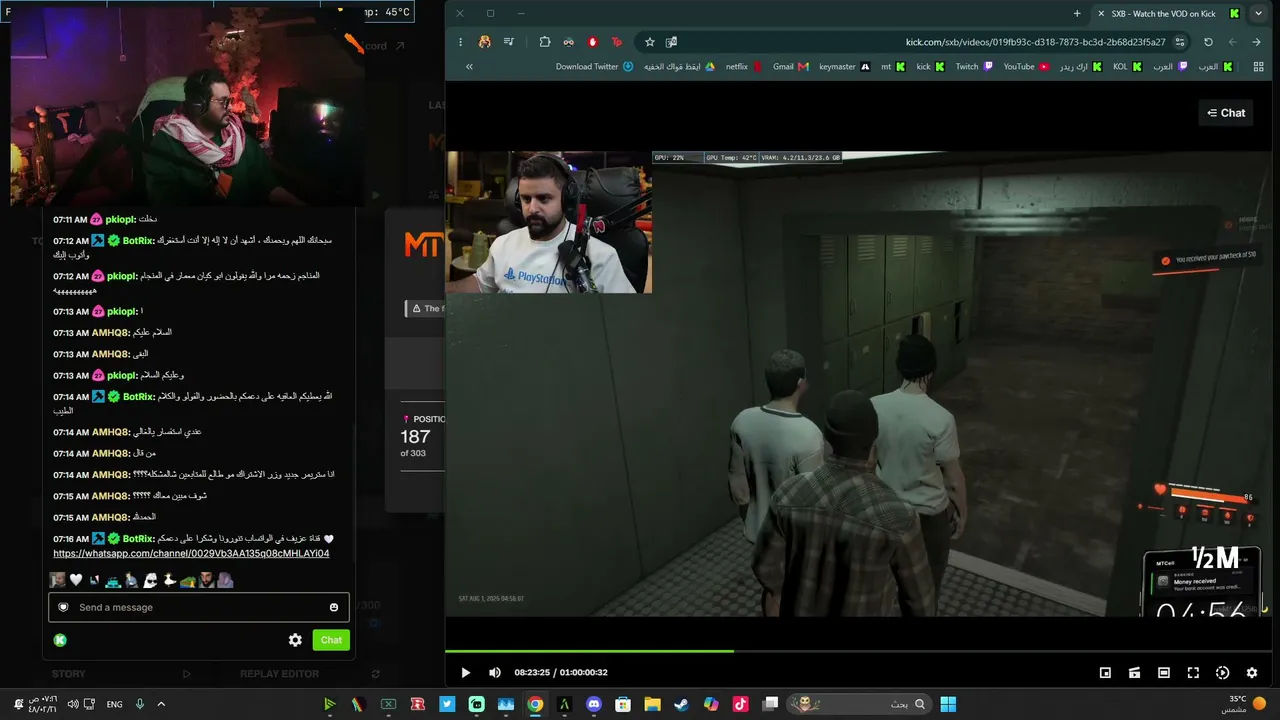The image size is (1280, 720).
Task: Open the Download Twitter bookmark
Action: pos(594,67)
